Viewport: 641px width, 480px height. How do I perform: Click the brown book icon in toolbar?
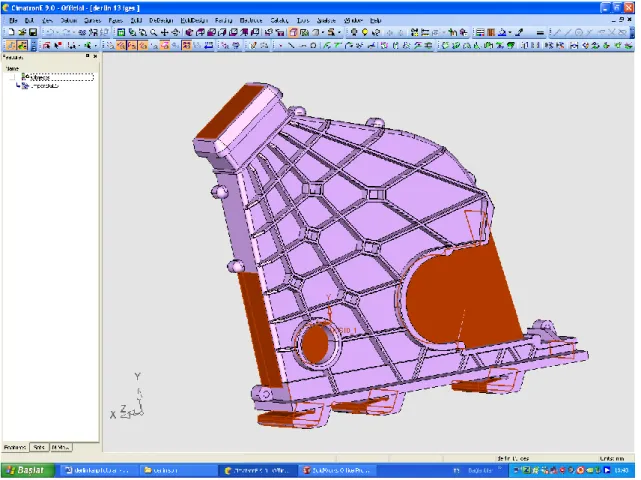491,32
